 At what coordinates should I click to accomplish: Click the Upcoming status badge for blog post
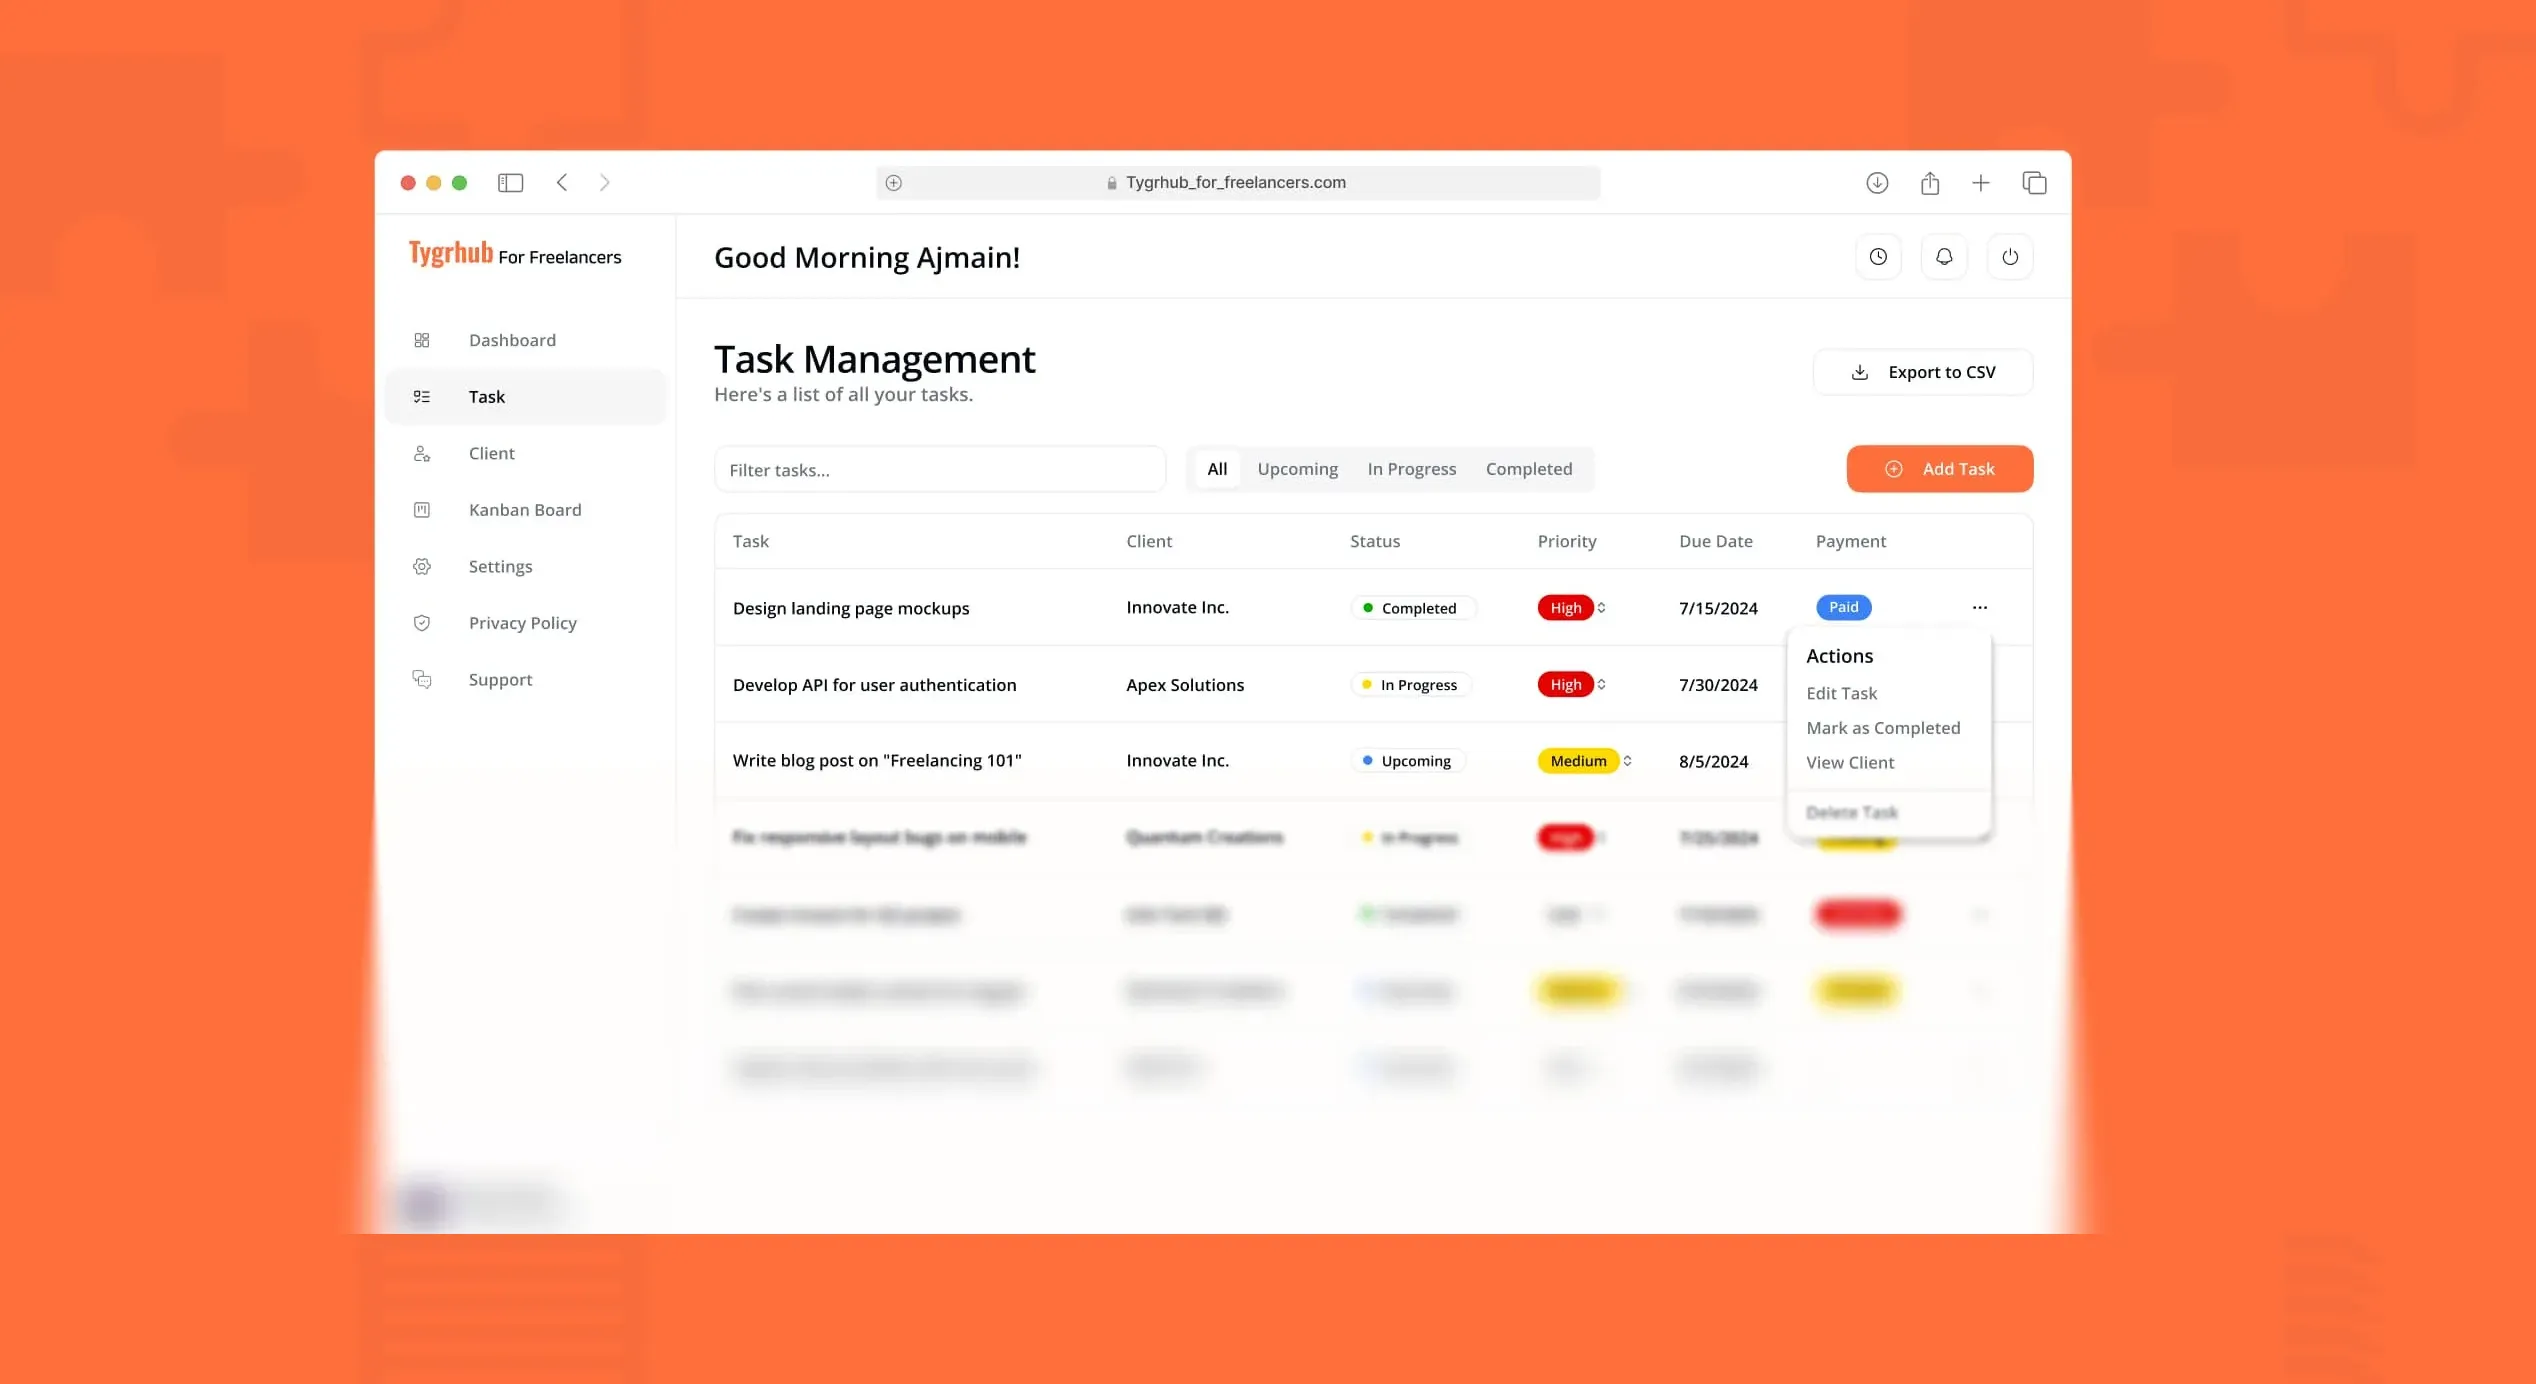point(1408,761)
